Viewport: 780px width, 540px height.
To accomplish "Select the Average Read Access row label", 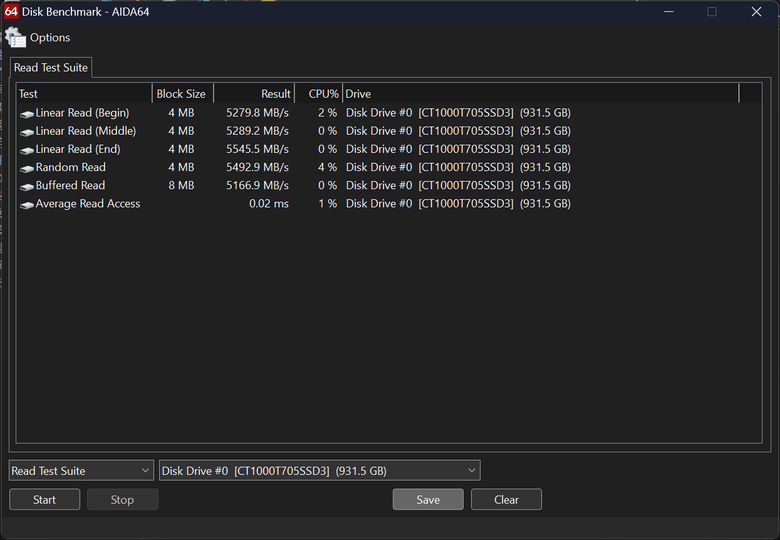I will pyautogui.click(x=88, y=203).
